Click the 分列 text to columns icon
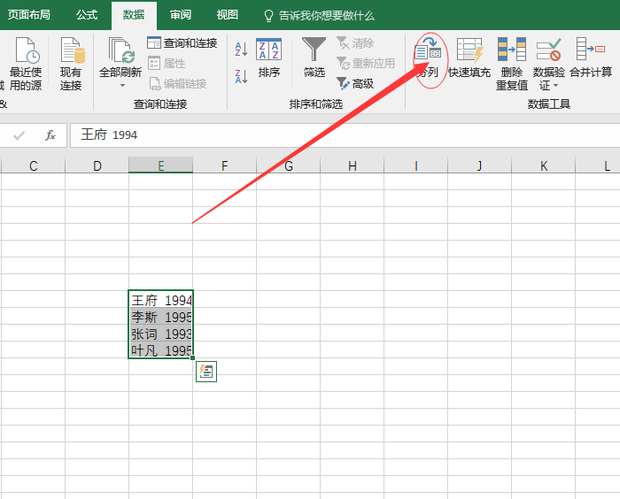620x499 pixels. (428, 48)
